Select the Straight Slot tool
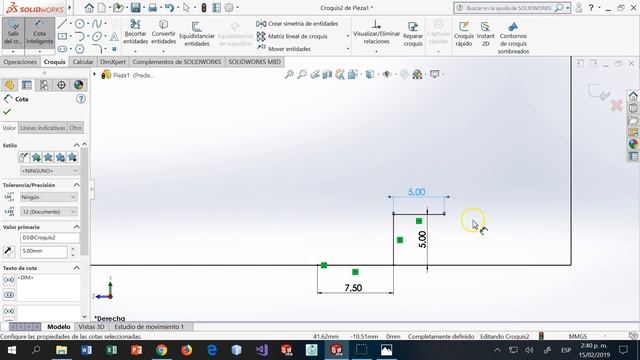The image size is (640, 360). [x=62, y=49]
